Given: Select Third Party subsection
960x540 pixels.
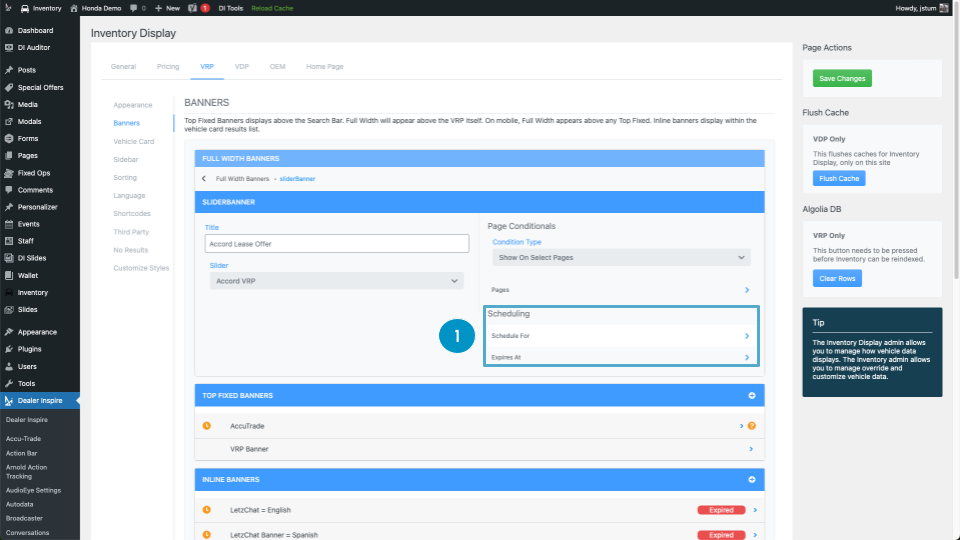Looking at the screenshot, I should 131,232.
